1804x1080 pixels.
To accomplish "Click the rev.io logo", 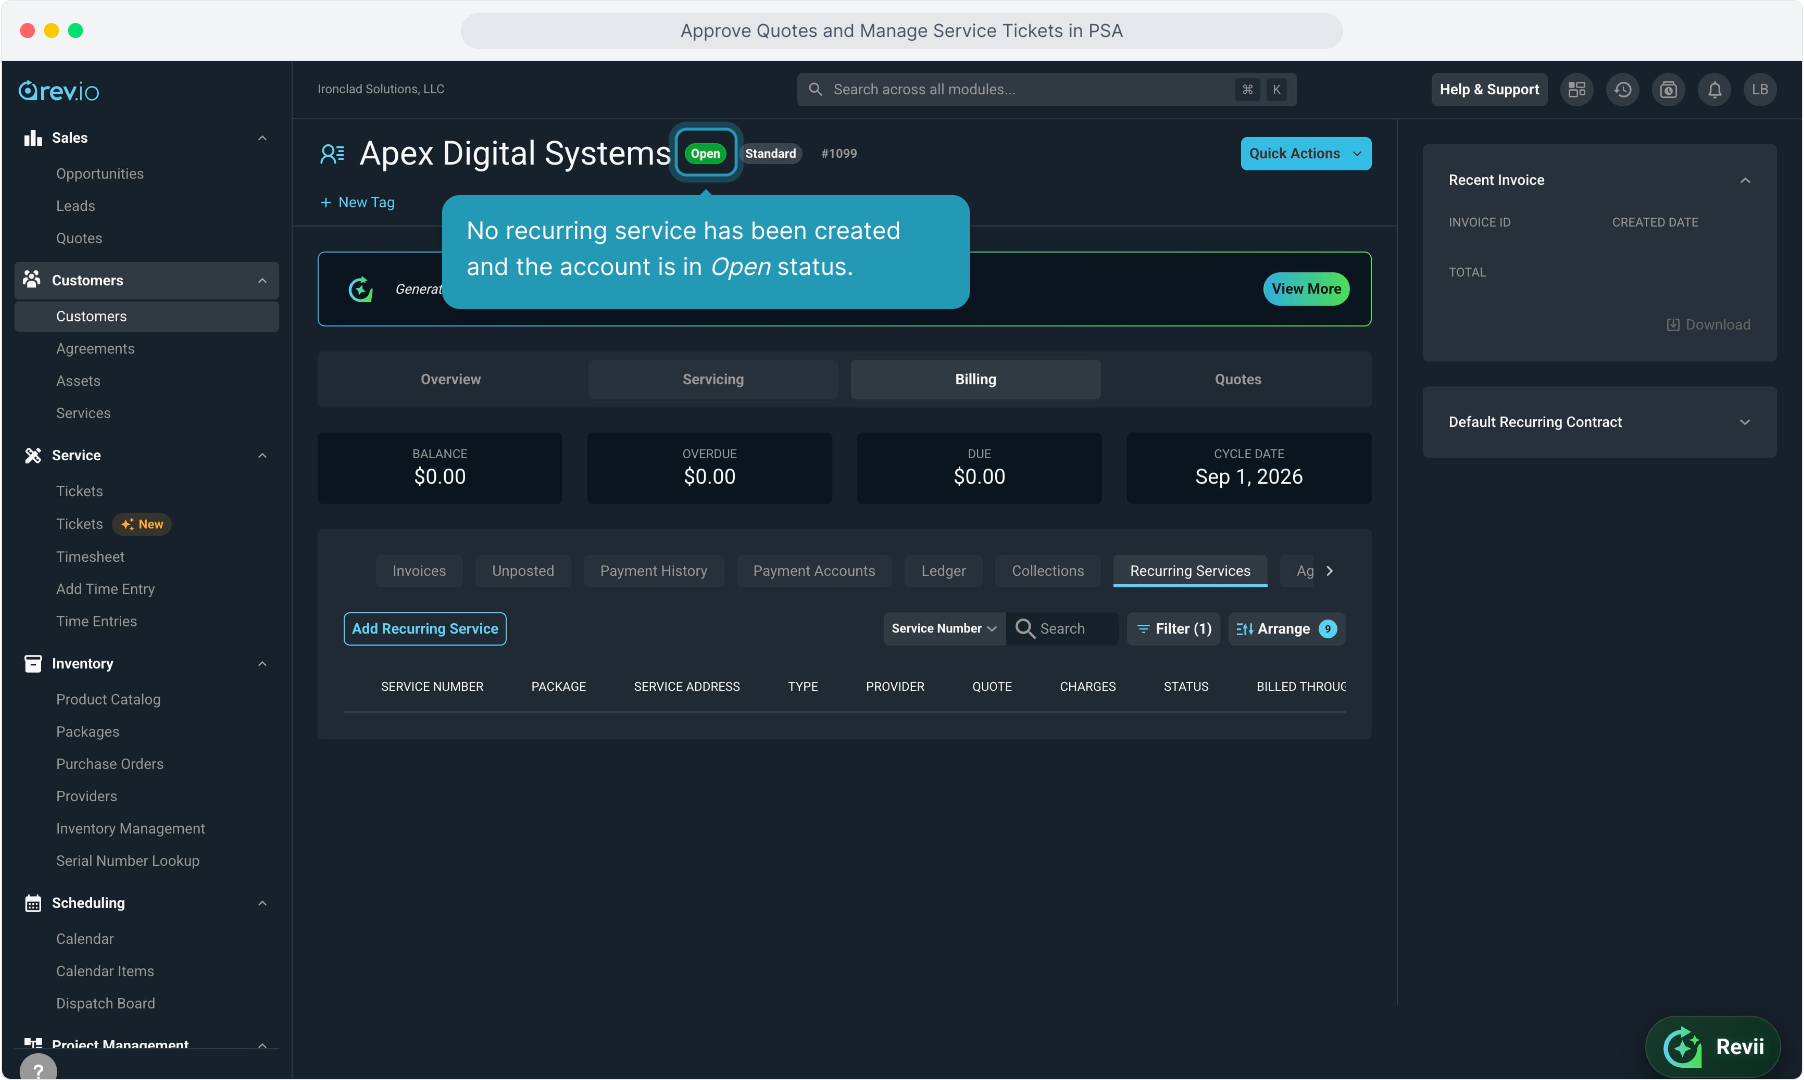I will pyautogui.click(x=59, y=91).
